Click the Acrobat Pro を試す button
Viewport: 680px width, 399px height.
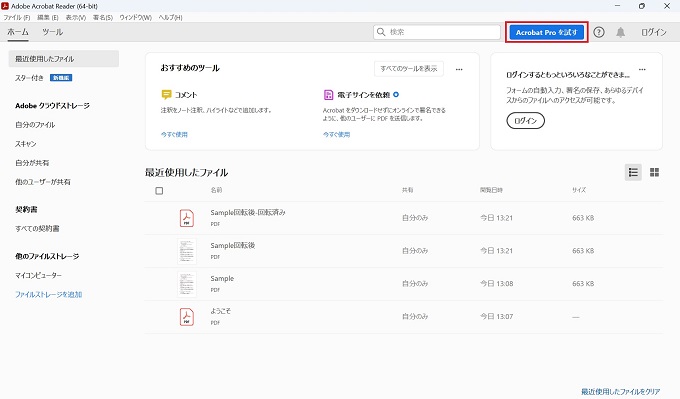[546, 32]
